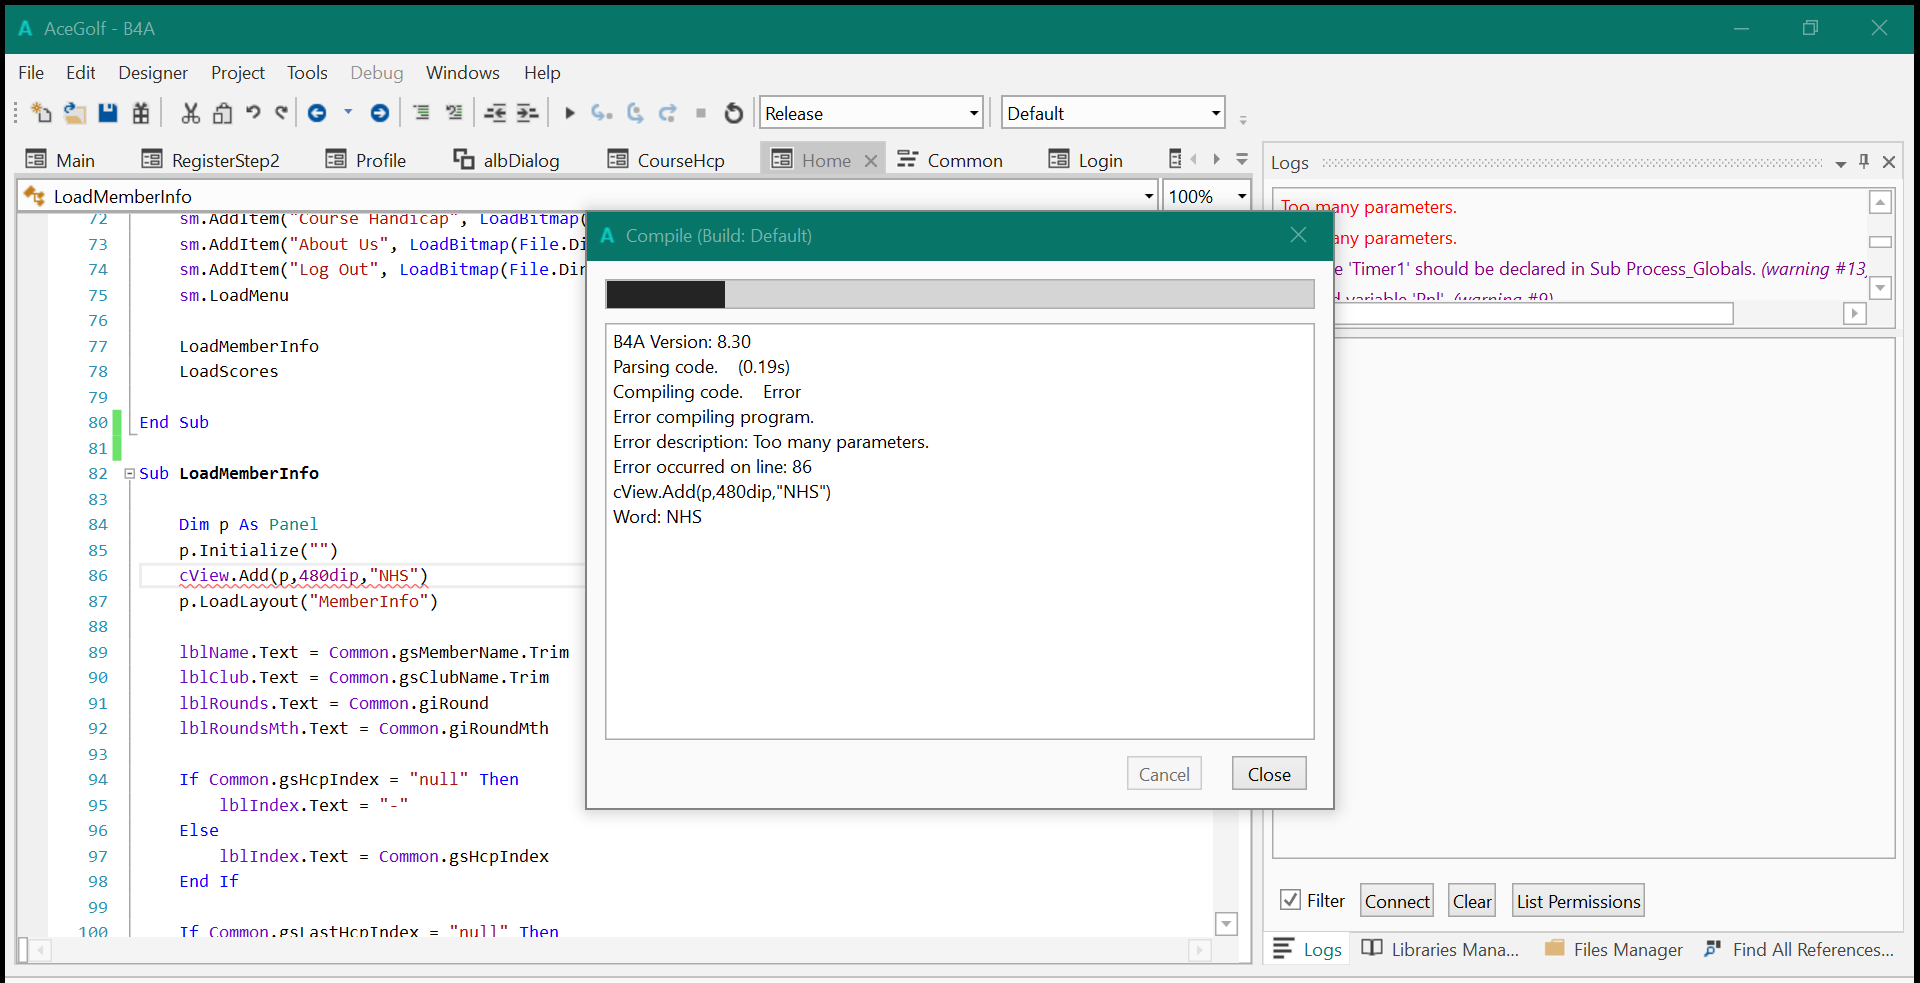Toggle the Filter checkbox in Logs
Viewport: 1920px width, 983px height.
1290,900
